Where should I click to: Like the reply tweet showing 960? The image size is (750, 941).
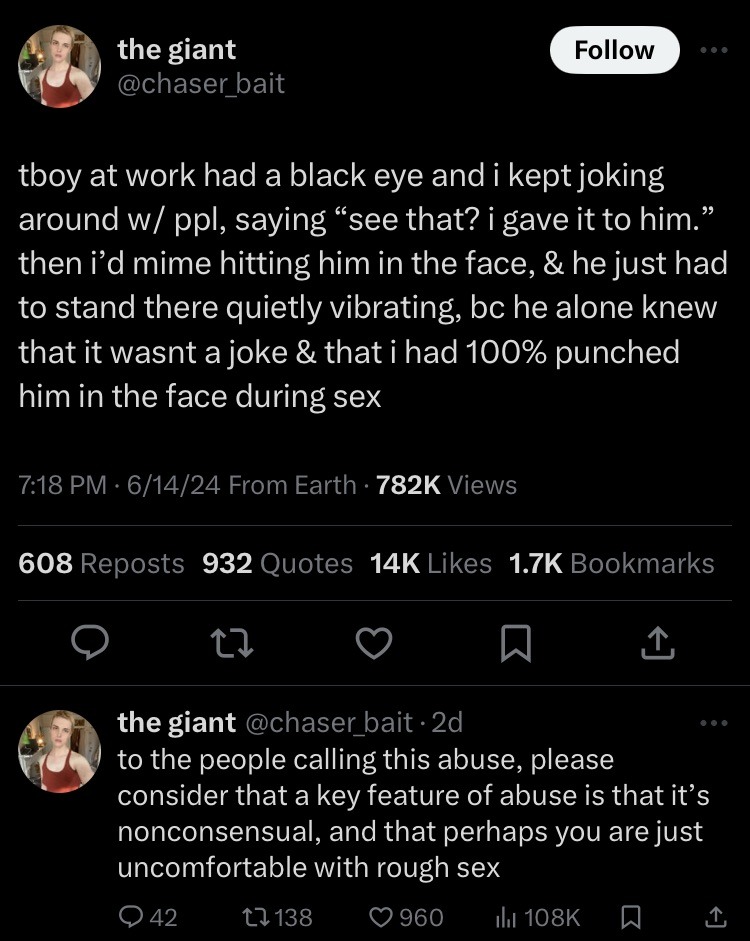click(406, 916)
